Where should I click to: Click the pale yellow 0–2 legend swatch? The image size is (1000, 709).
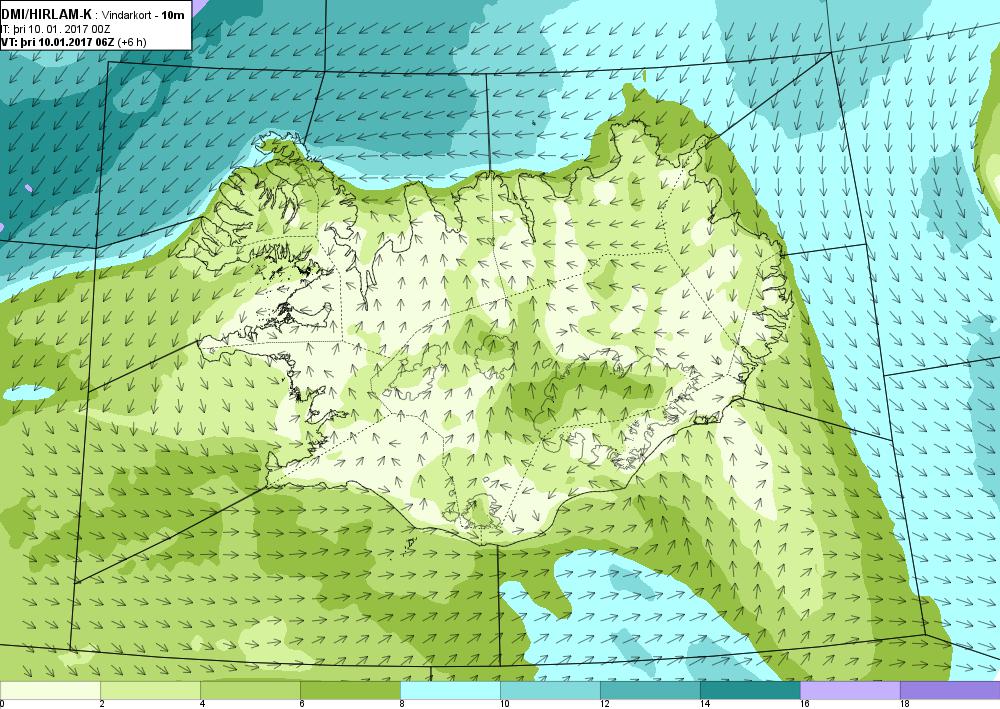[x=50, y=690]
